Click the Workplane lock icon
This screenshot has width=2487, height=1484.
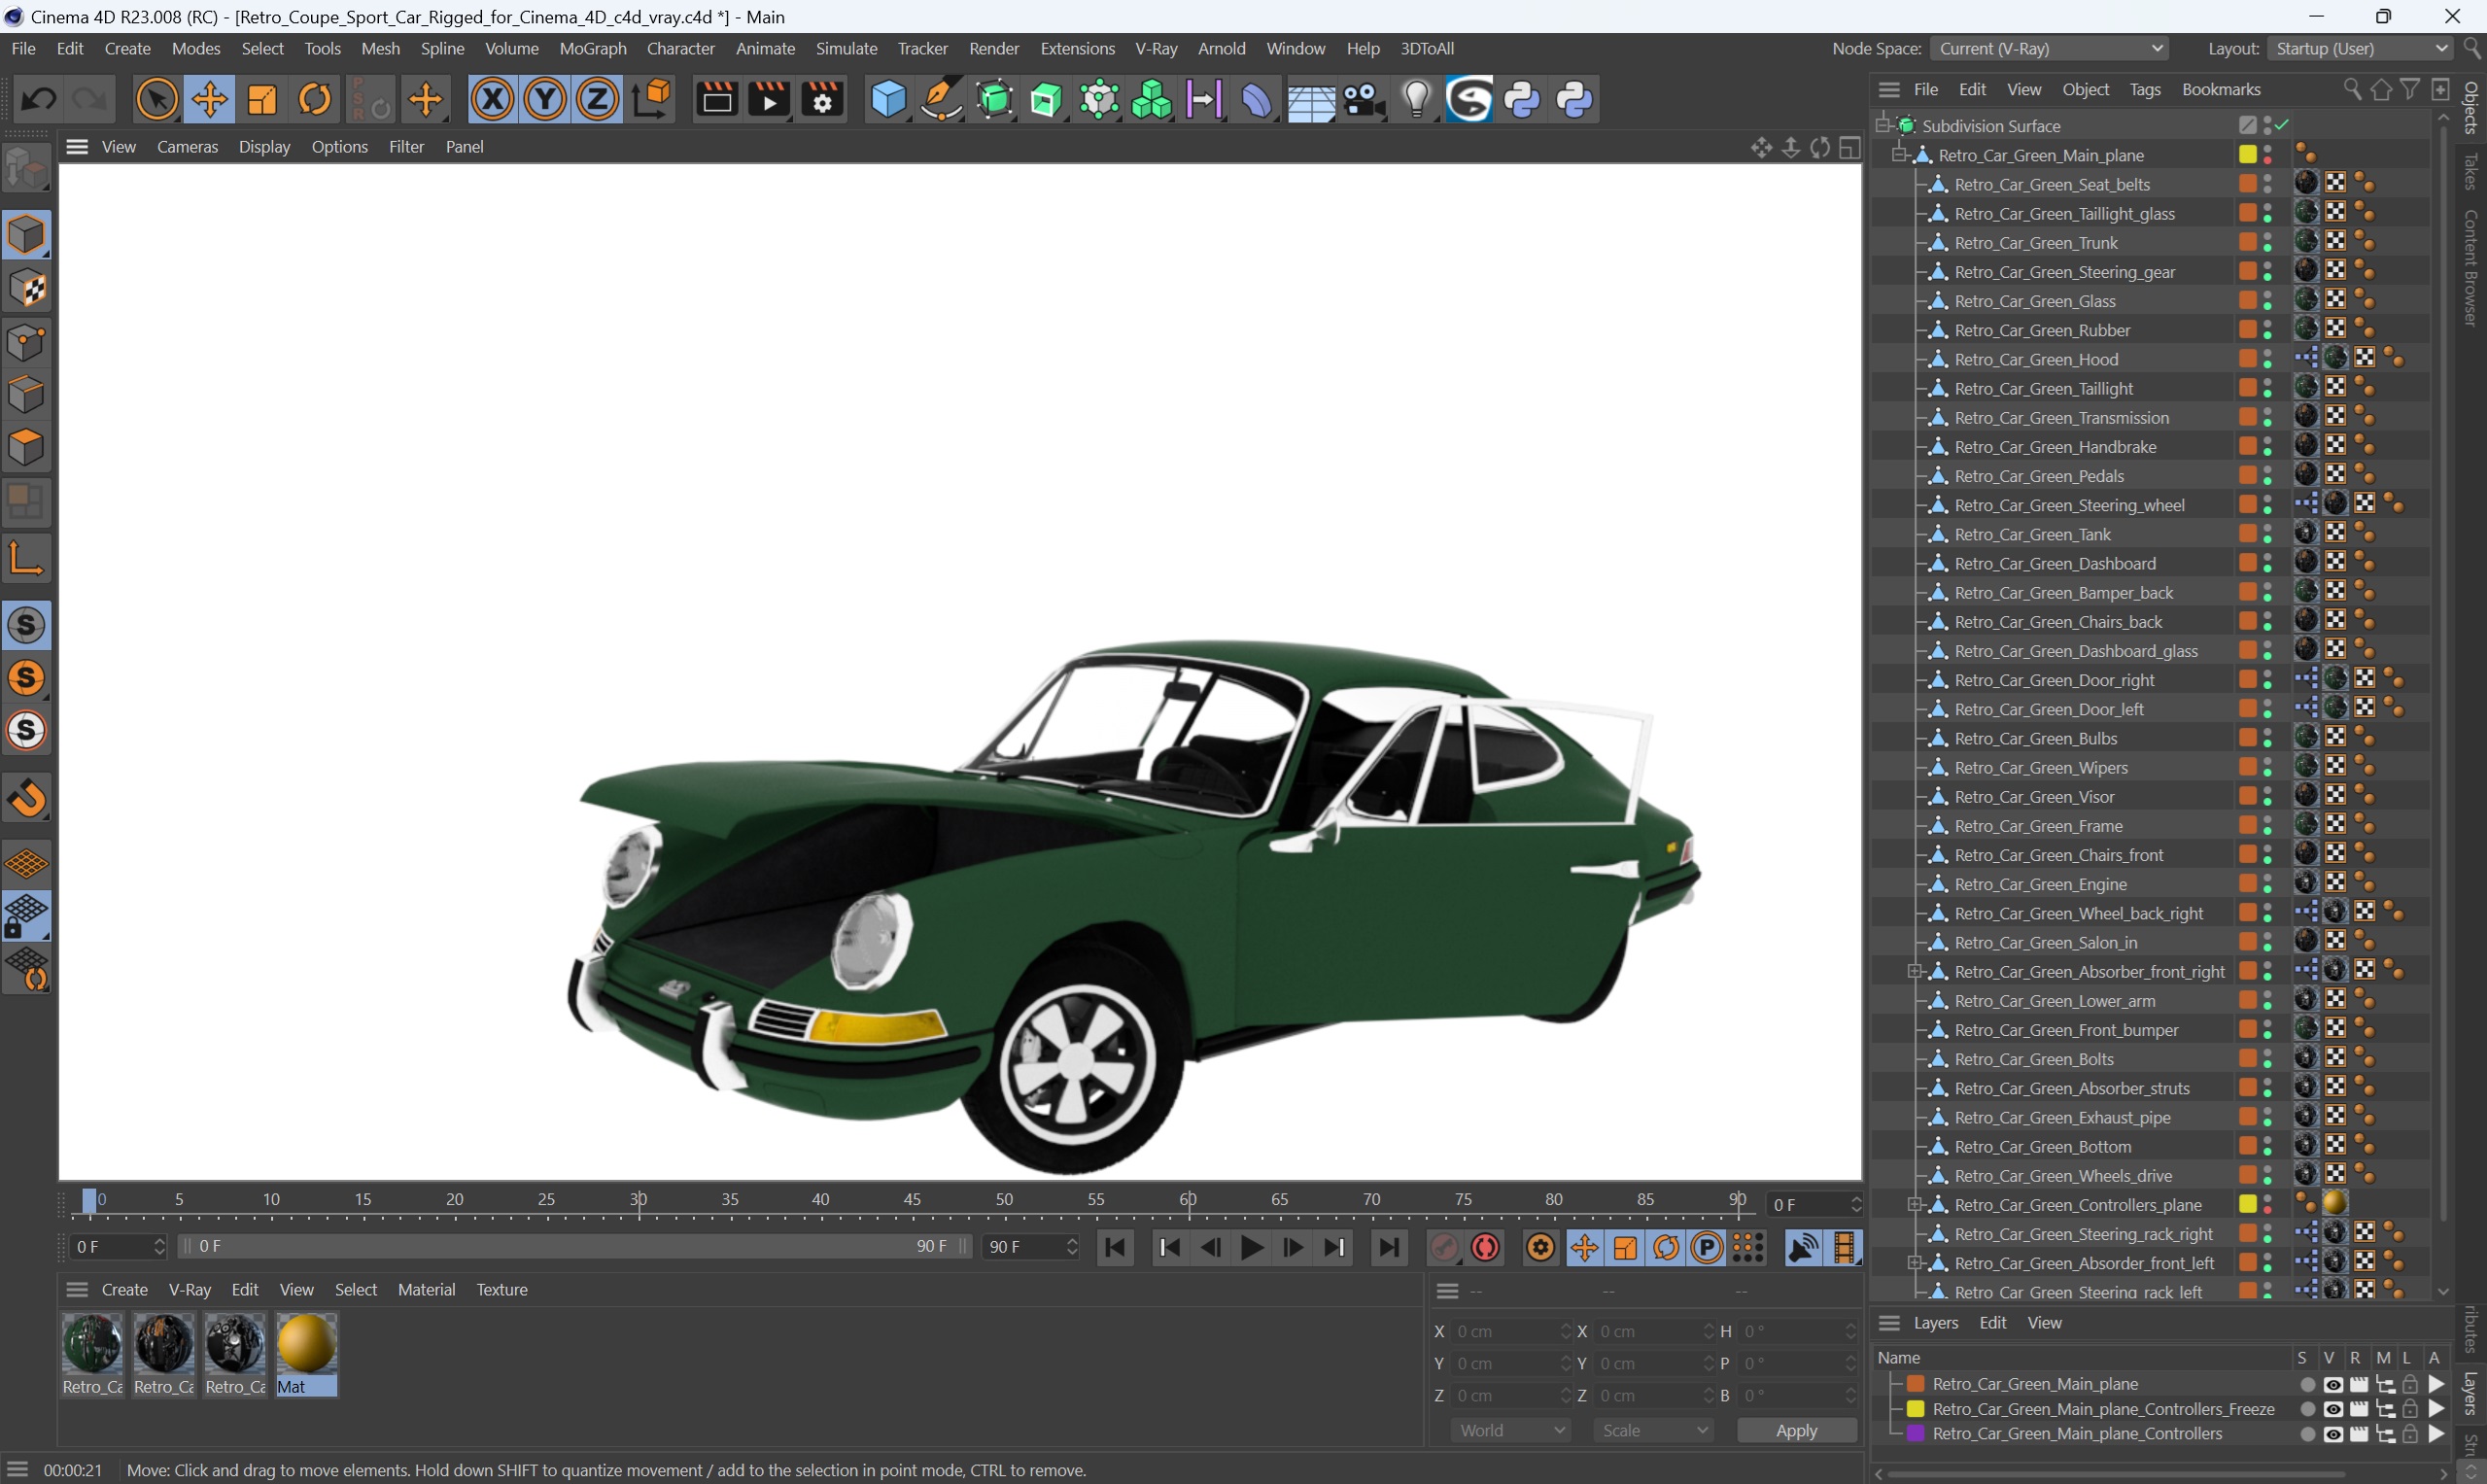(x=27, y=917)
